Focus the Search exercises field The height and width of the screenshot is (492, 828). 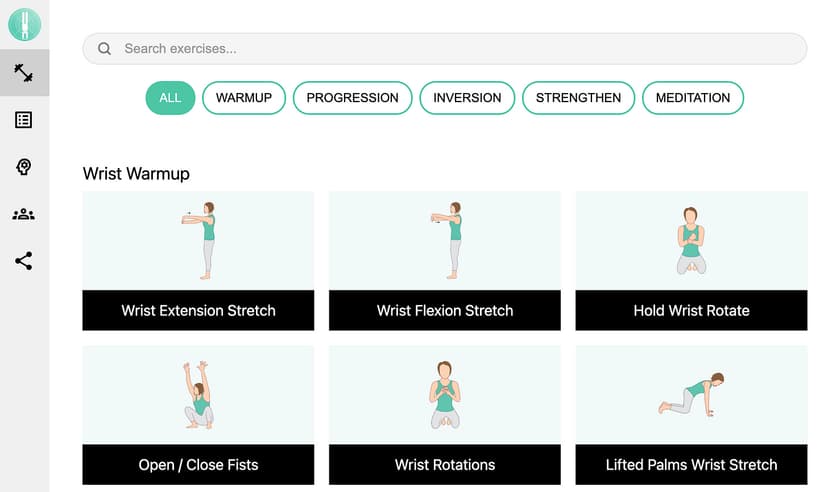coord(450,49)
